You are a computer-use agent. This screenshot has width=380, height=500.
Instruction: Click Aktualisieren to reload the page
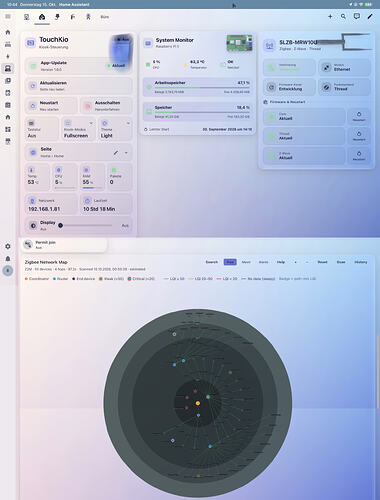(x=79, y=86)
